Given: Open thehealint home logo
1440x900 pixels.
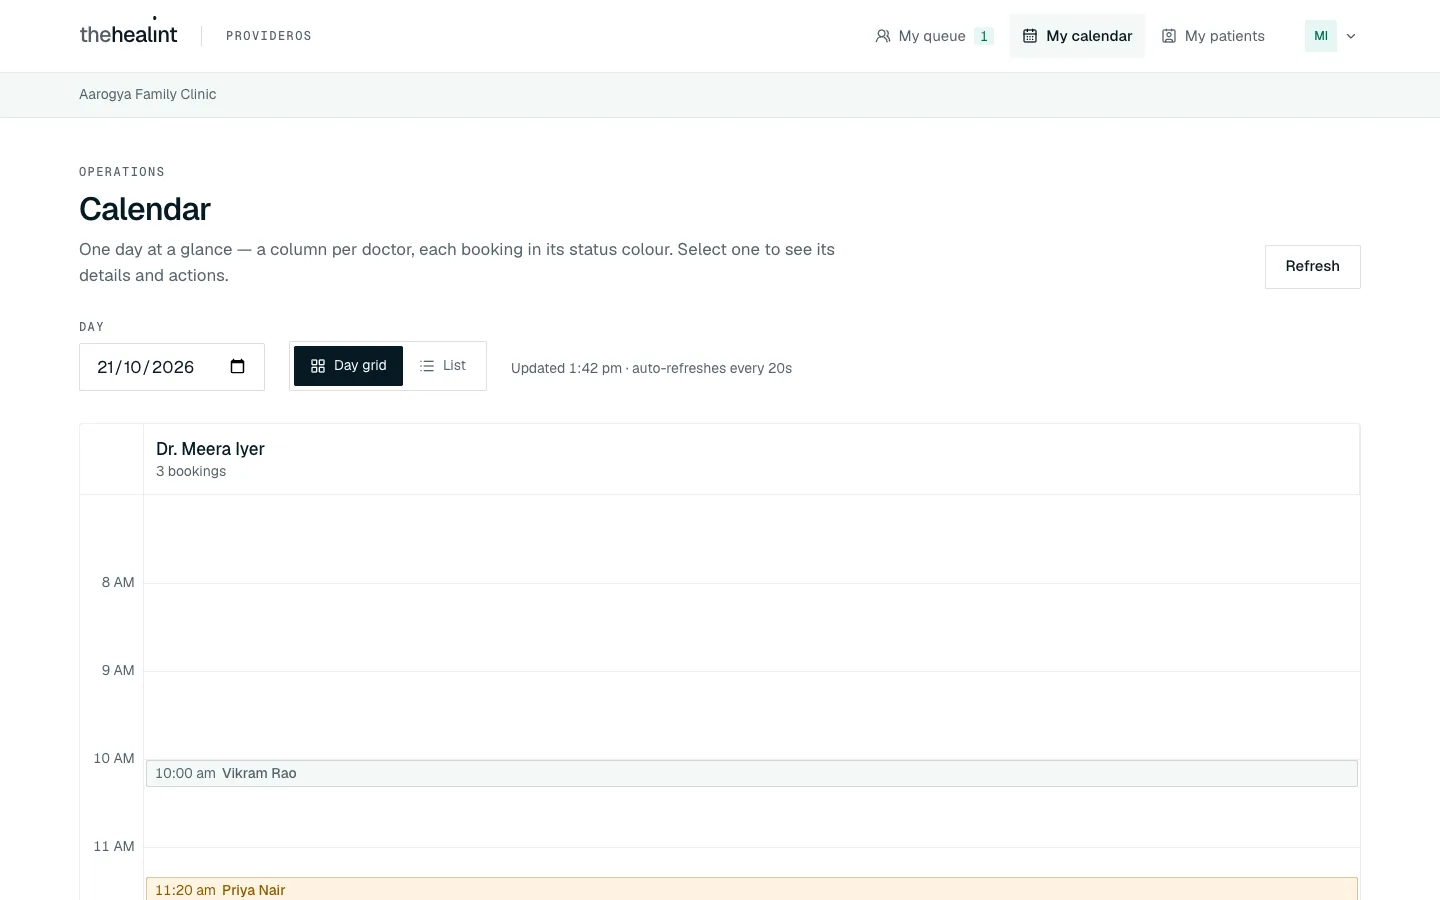Looking at the screenshot, I should tap(128, 34).
